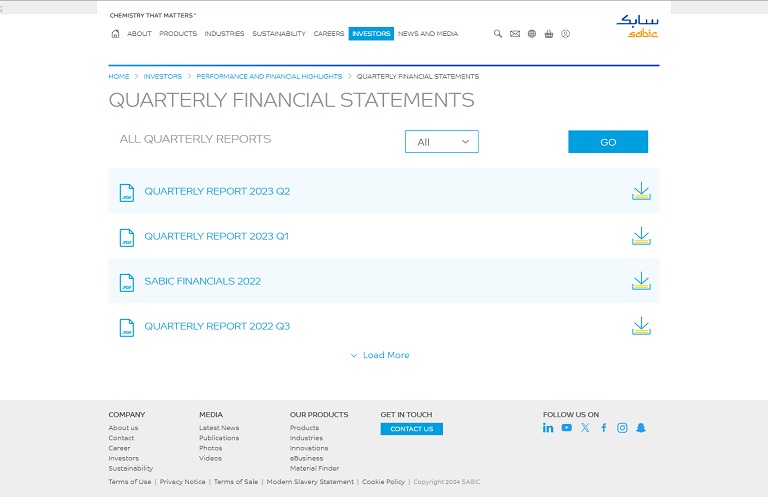The image size is (768, 497).
Task: Expand the list with Load More
Action: pos(380,355)
